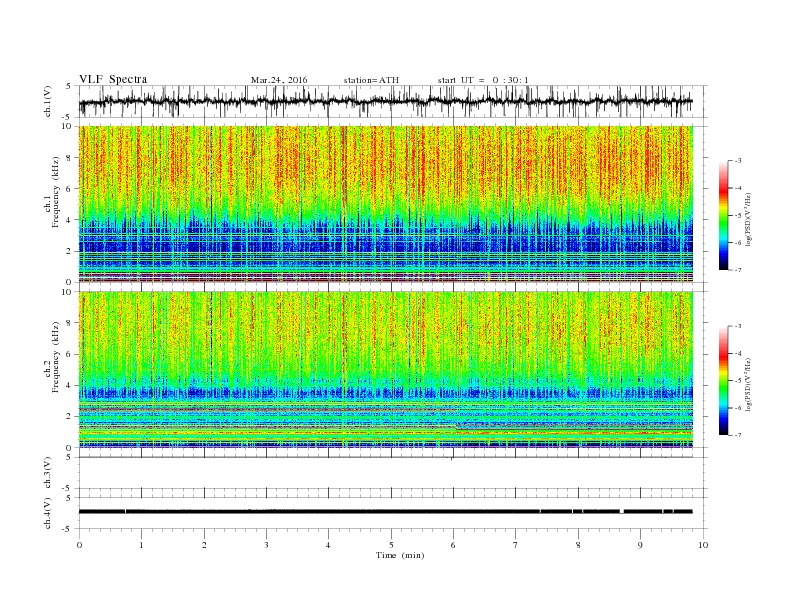Click the "ch.4(V)" axis label
Screen dimensions: 792x612
coord(47,513)
